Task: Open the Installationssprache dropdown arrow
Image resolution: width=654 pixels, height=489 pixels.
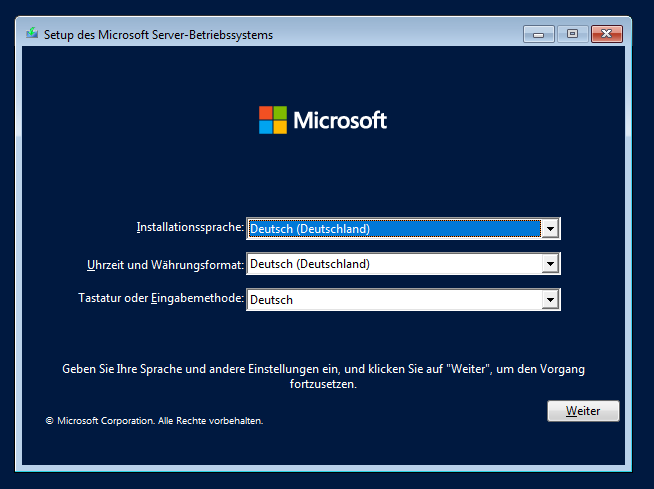Action: (550, 229)
